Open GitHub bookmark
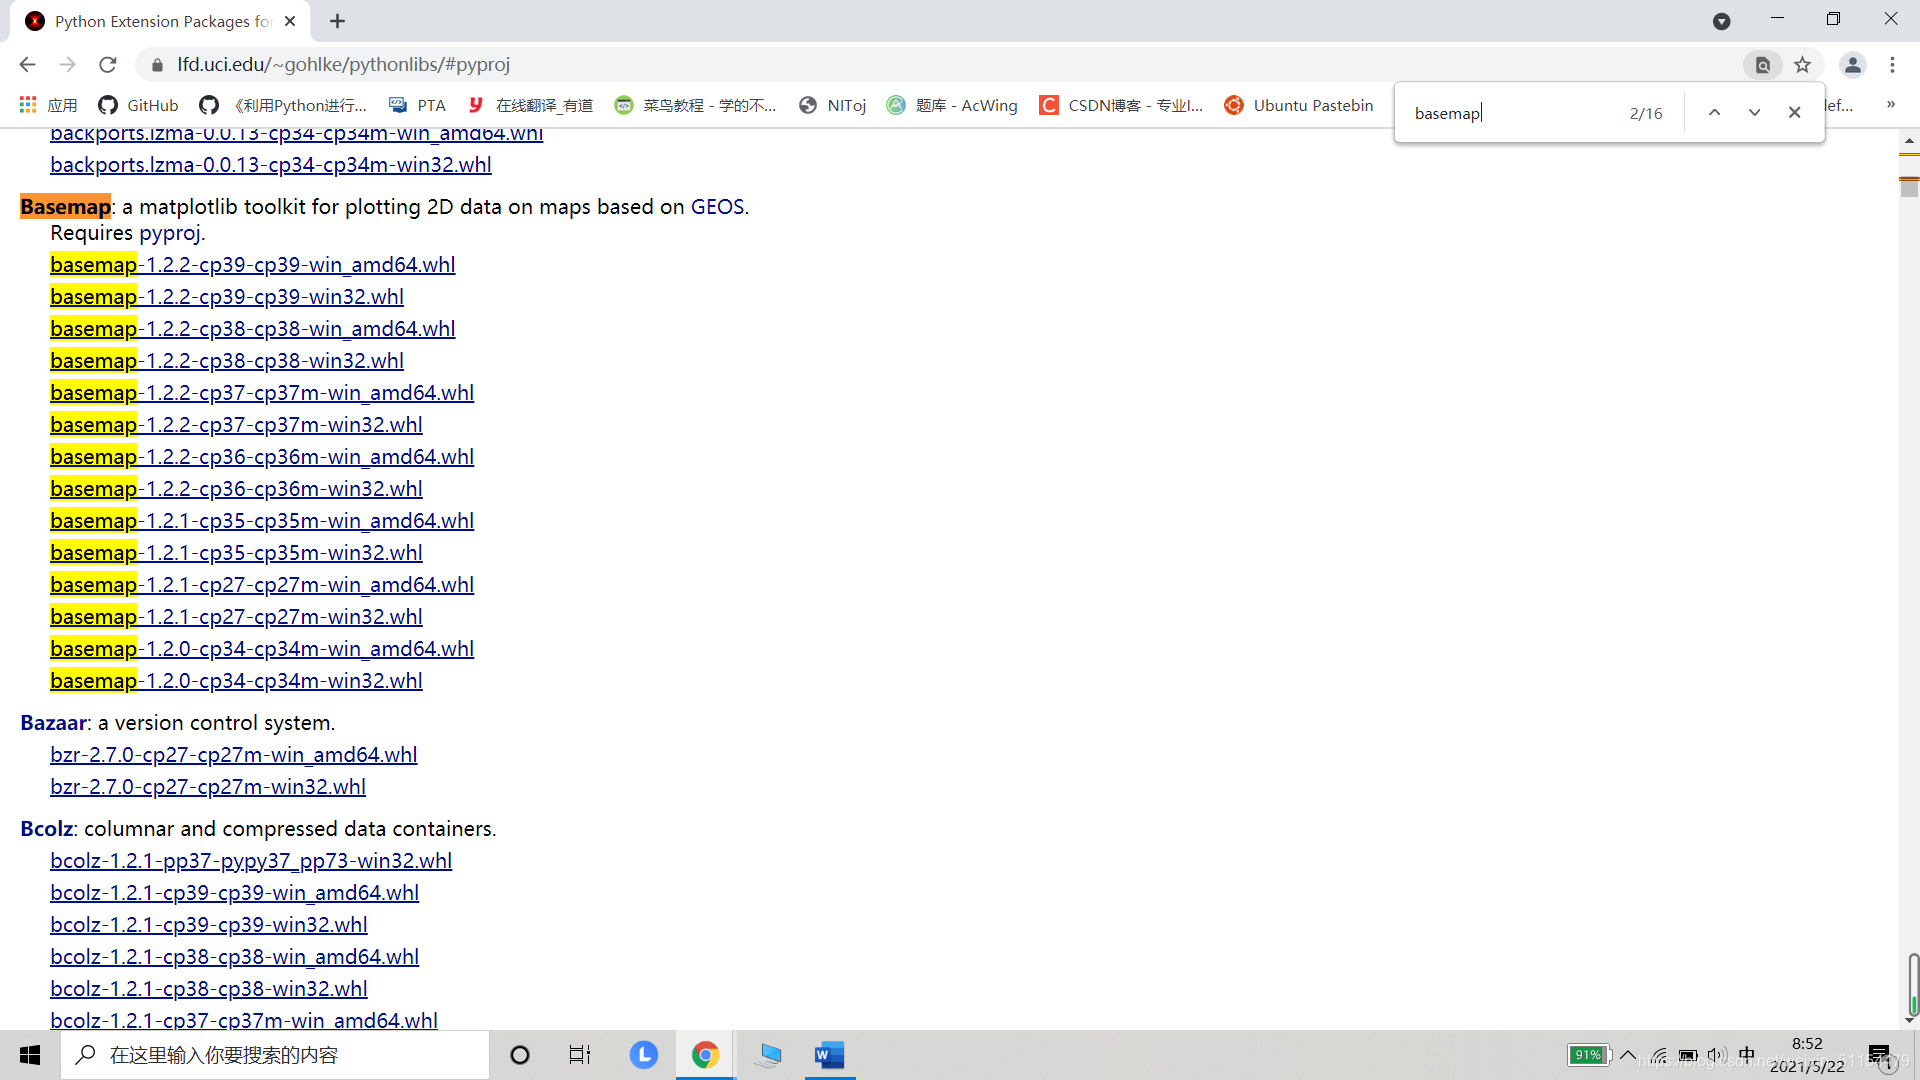1920x1080 pixels. 139,105
